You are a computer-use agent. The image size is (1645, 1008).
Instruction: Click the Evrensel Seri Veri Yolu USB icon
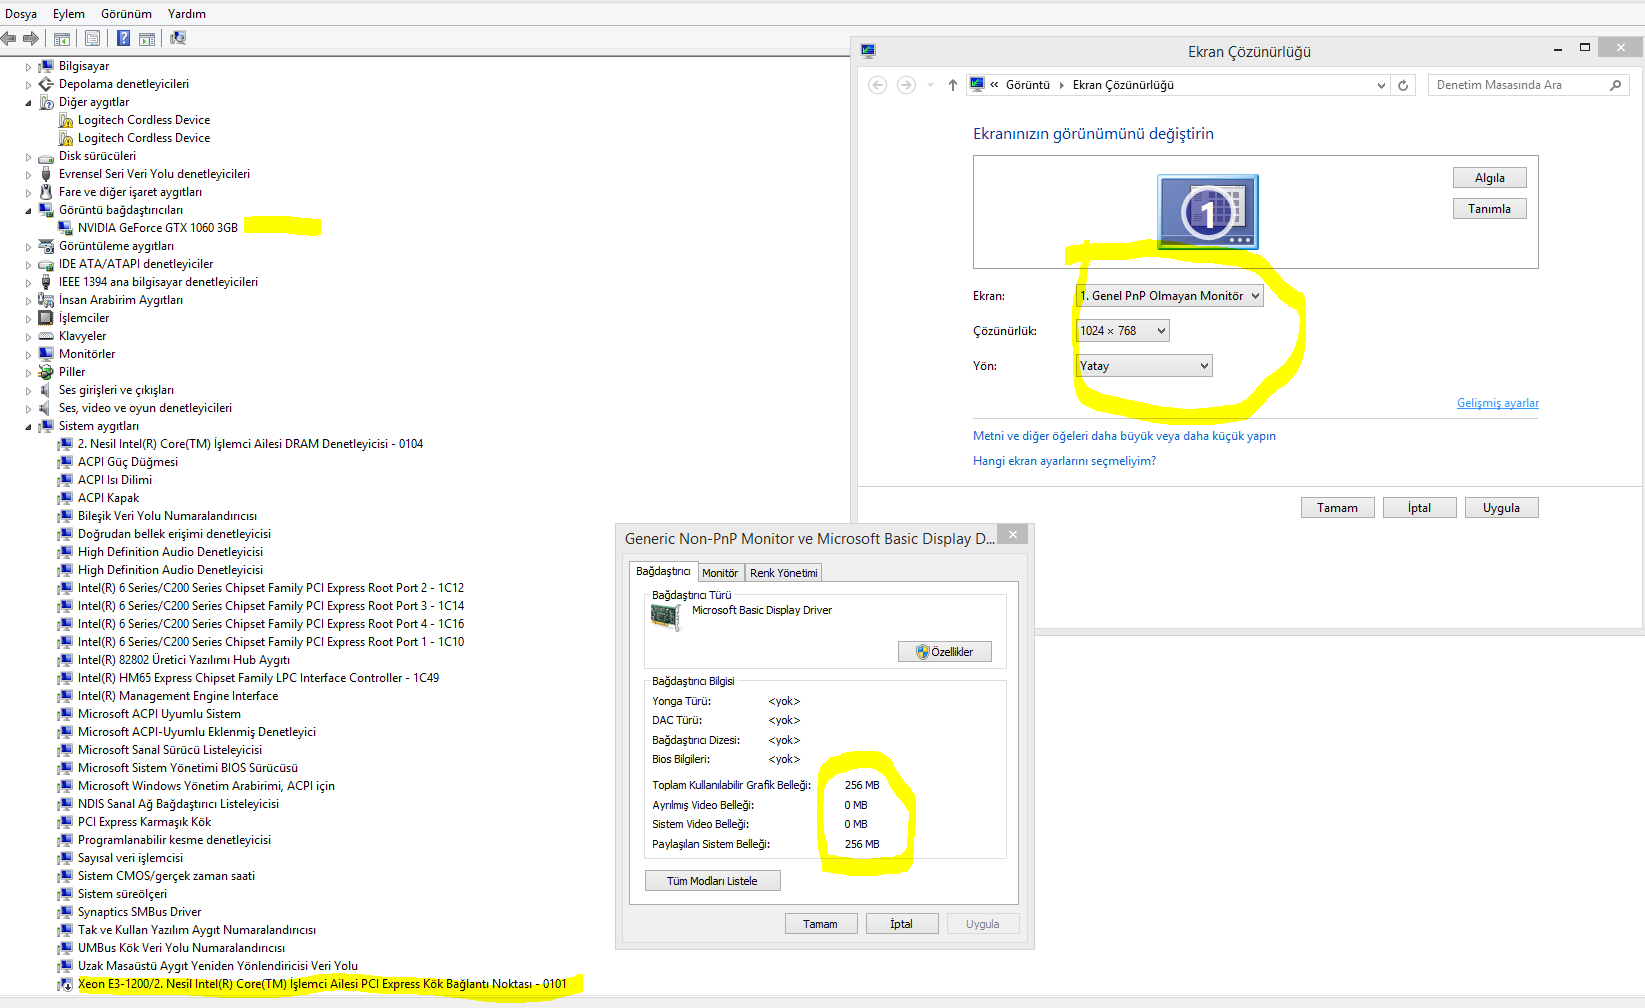click(x=46, y=174)
